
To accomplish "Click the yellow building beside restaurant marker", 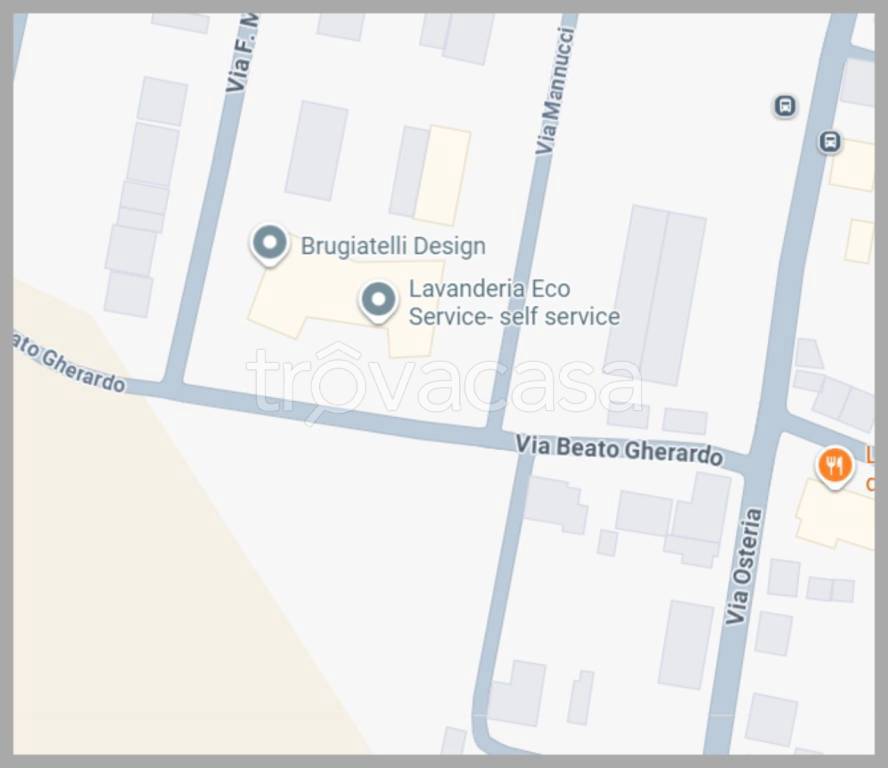I will [x=835, y=515].
